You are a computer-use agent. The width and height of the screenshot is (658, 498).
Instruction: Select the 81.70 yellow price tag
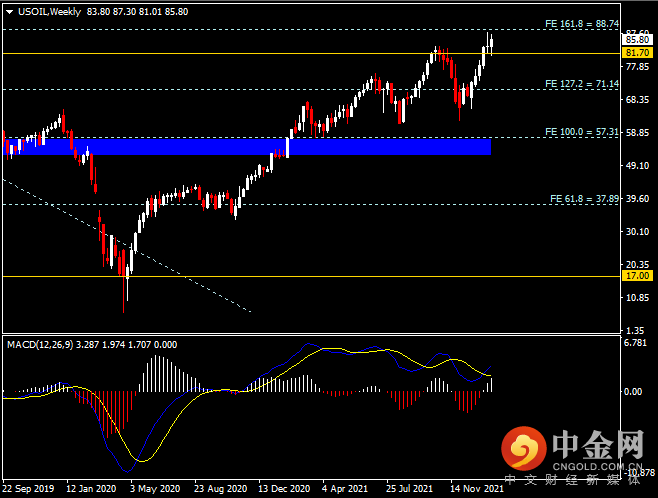637,53
